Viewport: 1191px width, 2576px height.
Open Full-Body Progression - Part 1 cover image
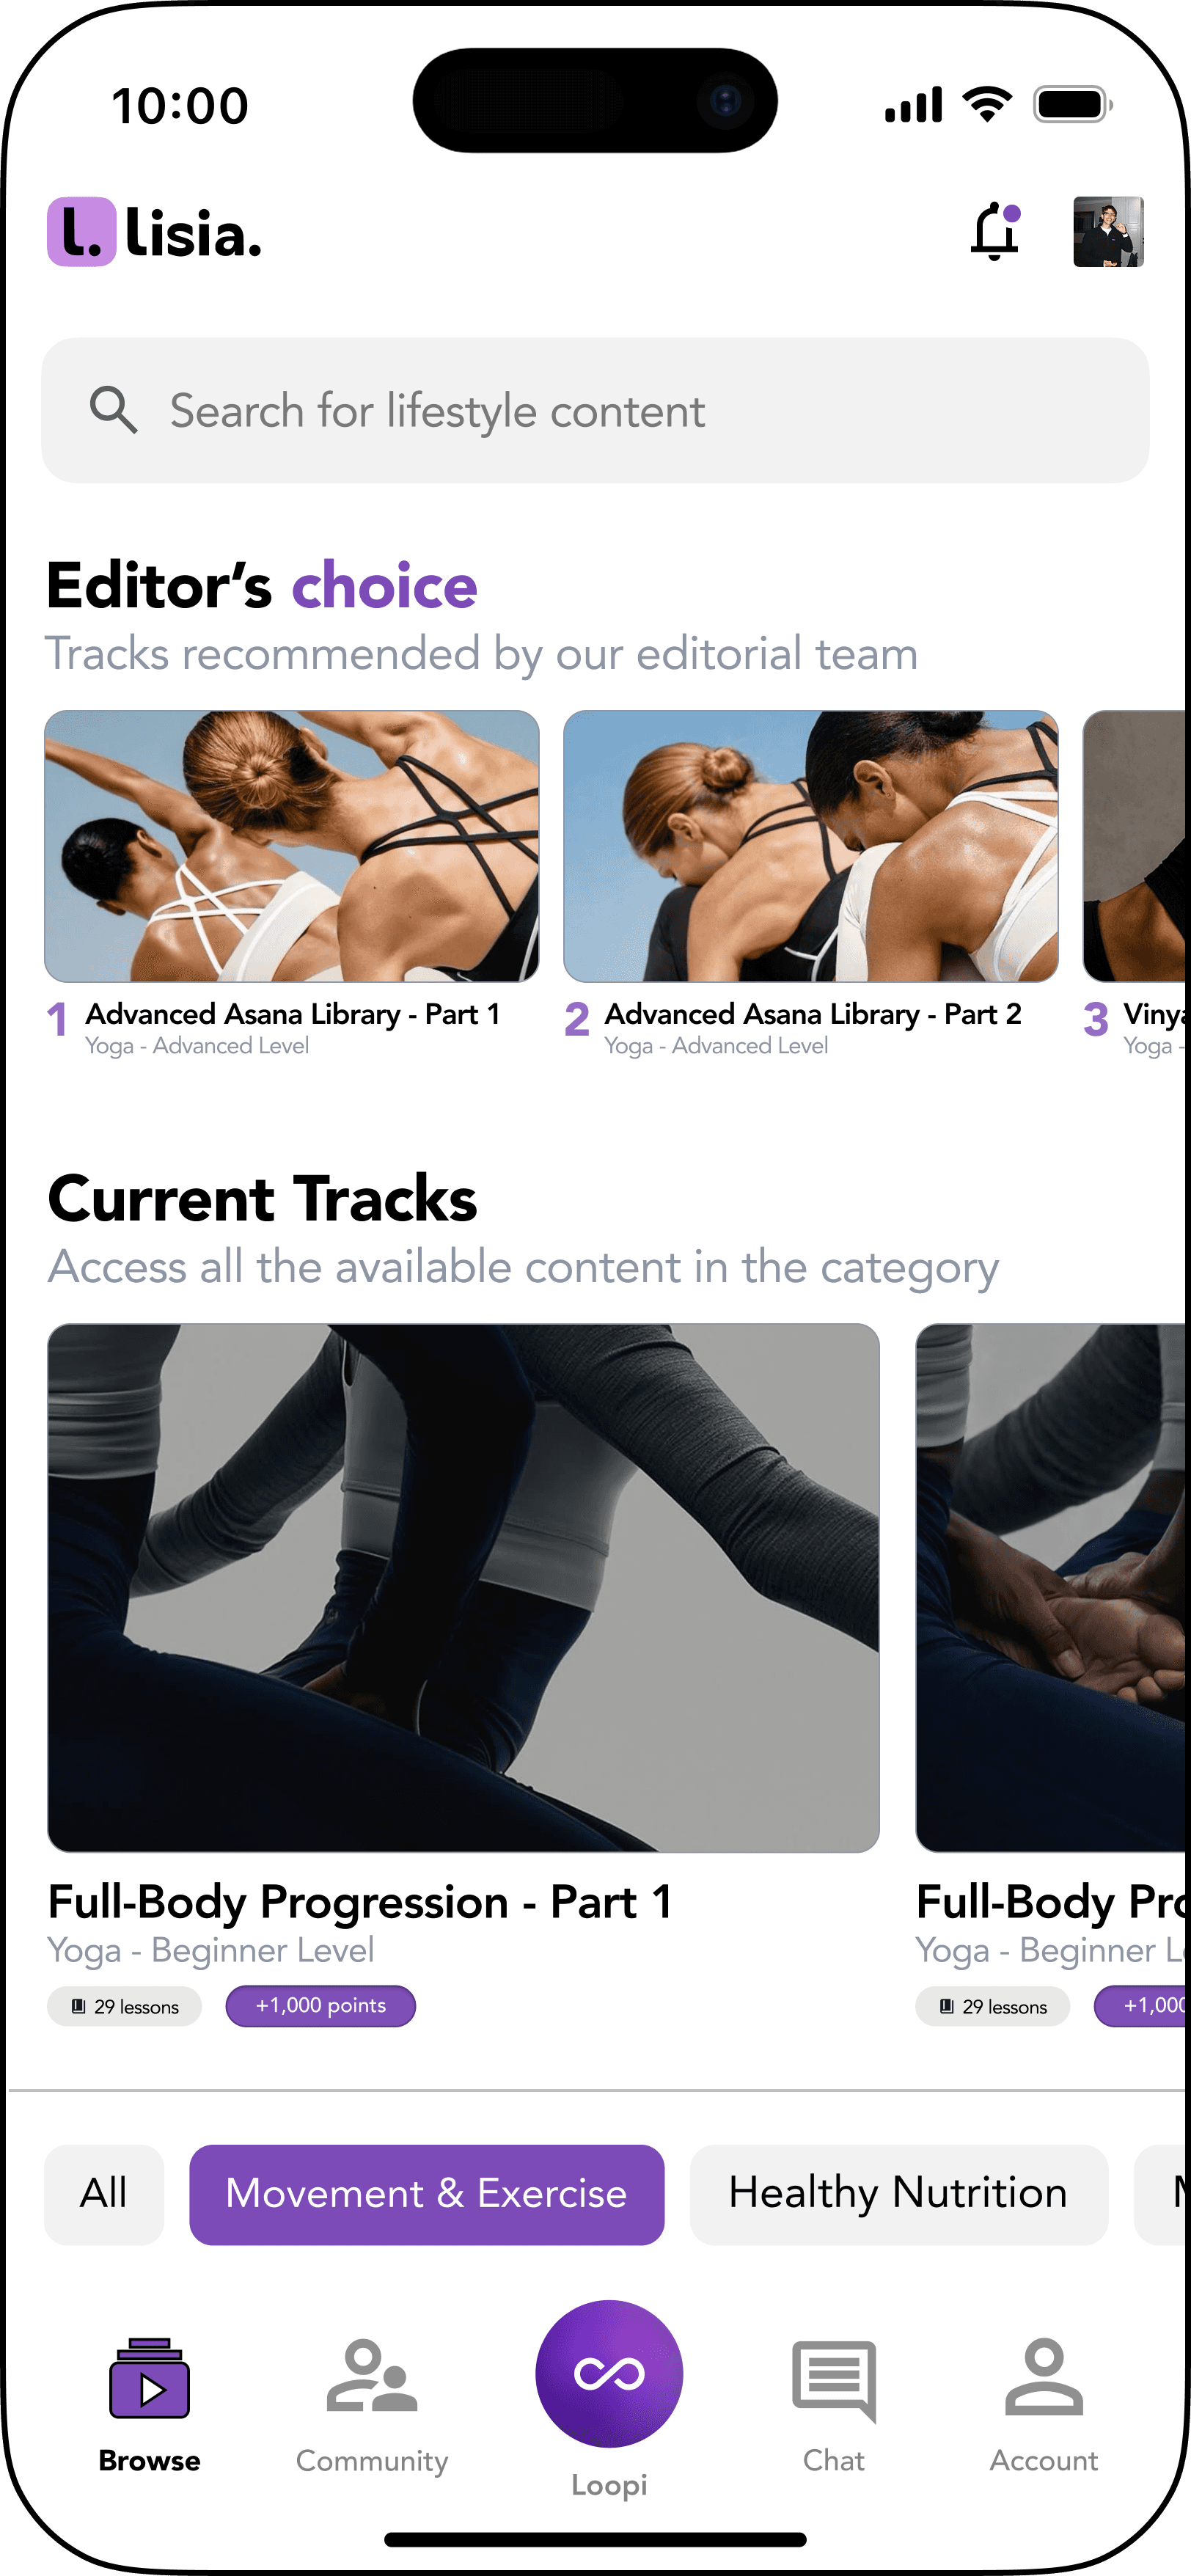[x=464, y=1588]
